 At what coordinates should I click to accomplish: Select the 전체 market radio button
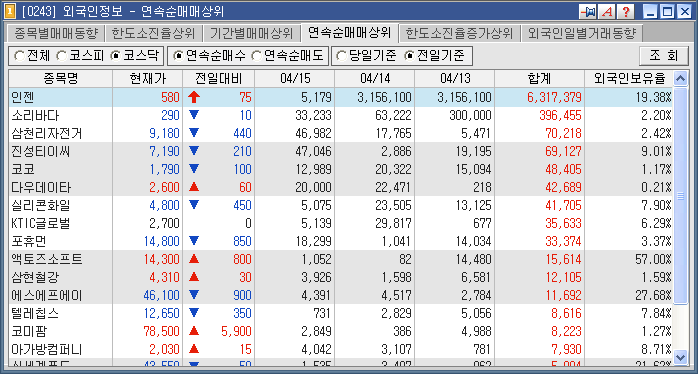(x=20, y=56)
